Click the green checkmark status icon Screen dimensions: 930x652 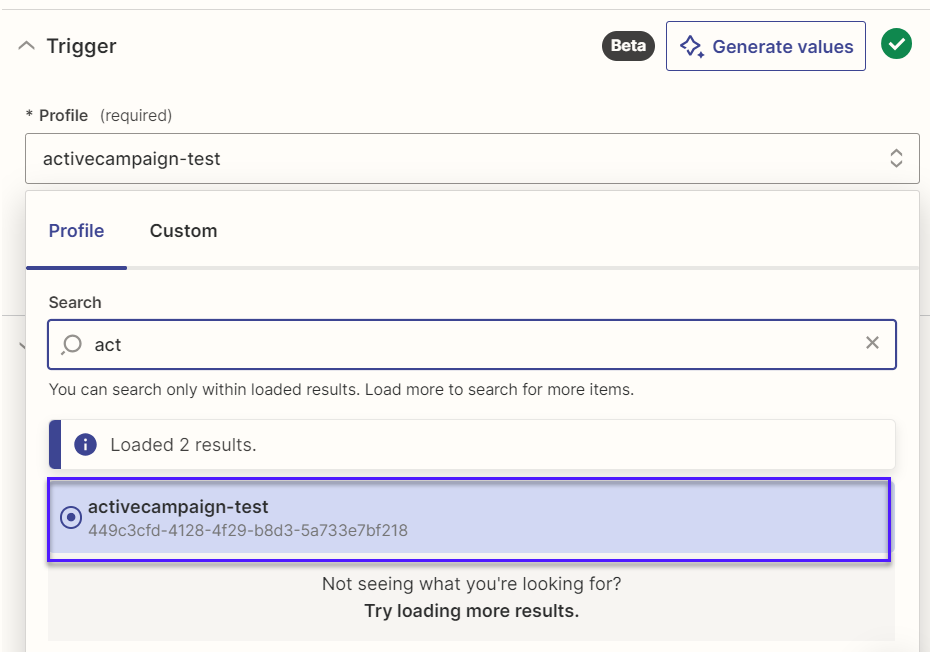[896, 44]
